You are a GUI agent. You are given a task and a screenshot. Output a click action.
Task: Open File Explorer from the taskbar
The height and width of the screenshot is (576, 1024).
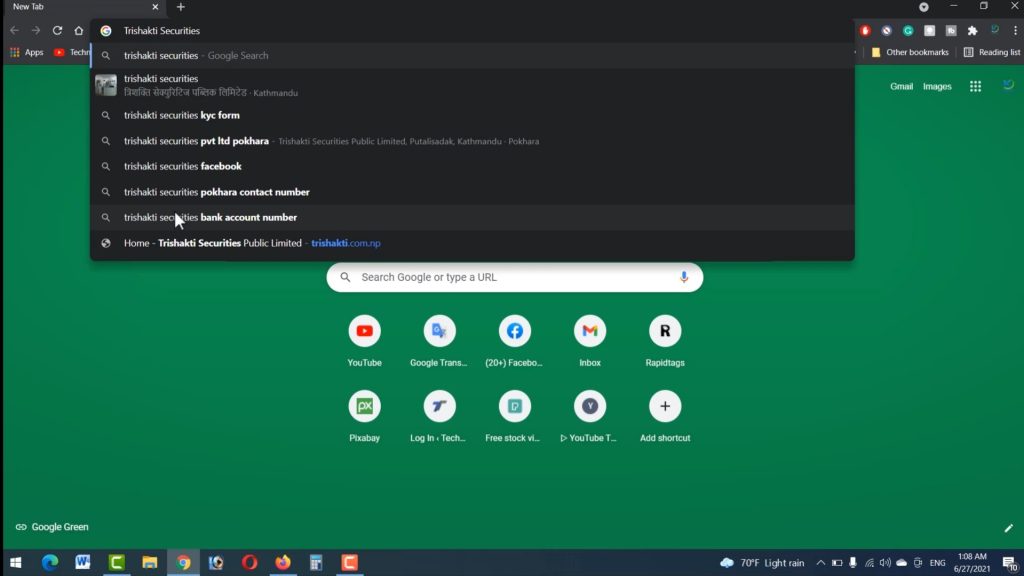[x=150, y=562]
